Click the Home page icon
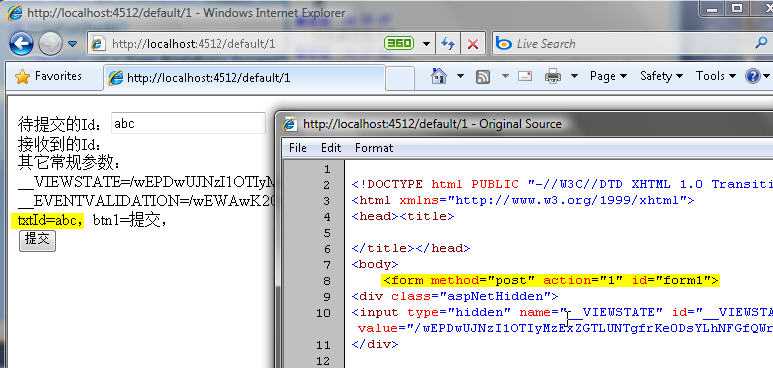Screen dimensions: 773x368 [438, 76]
